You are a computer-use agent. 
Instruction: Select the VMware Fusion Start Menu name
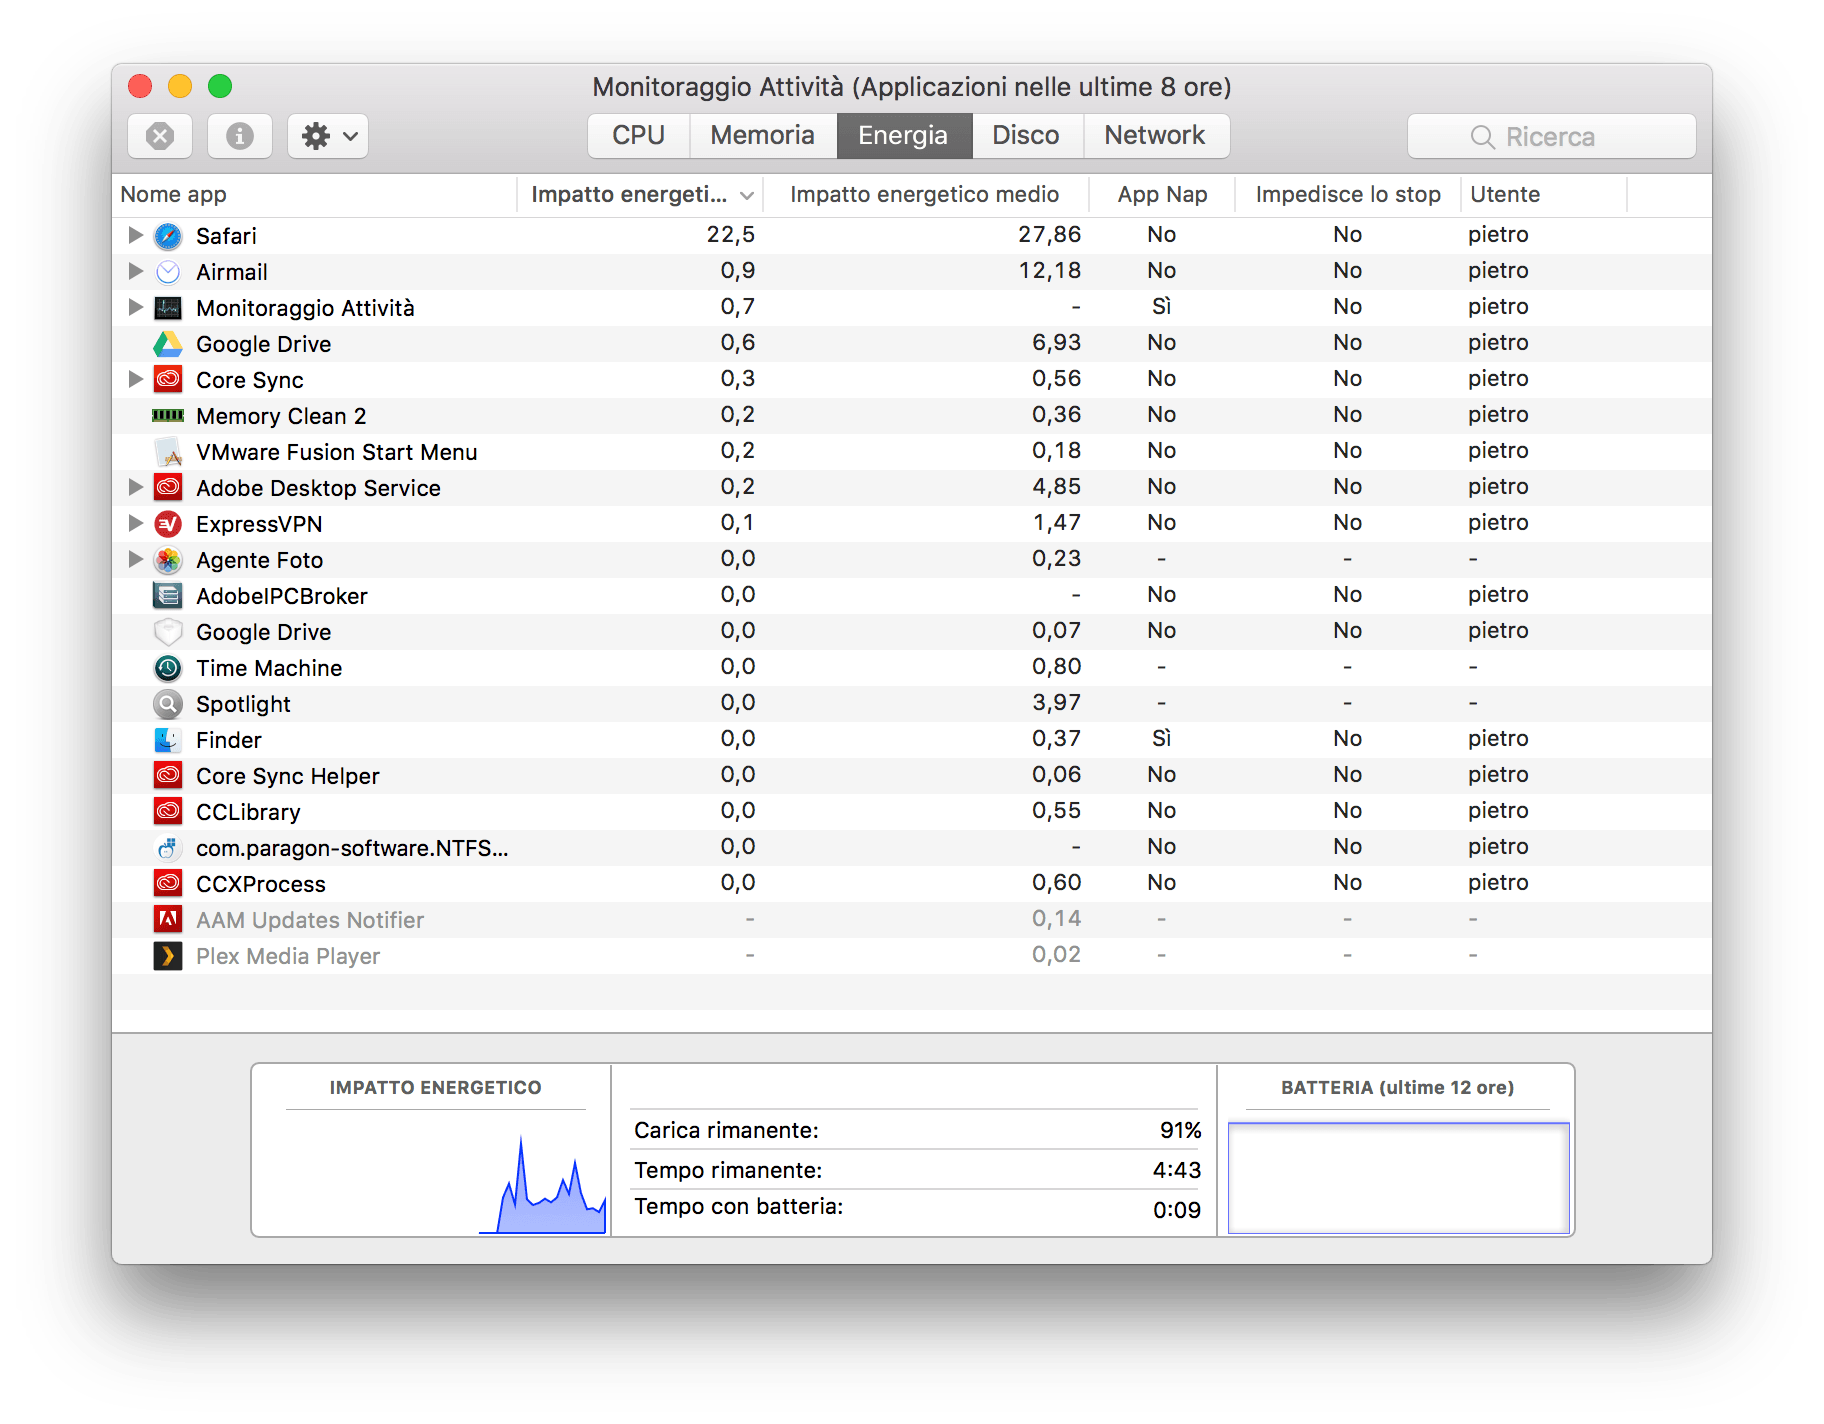(x=337, y=452)
